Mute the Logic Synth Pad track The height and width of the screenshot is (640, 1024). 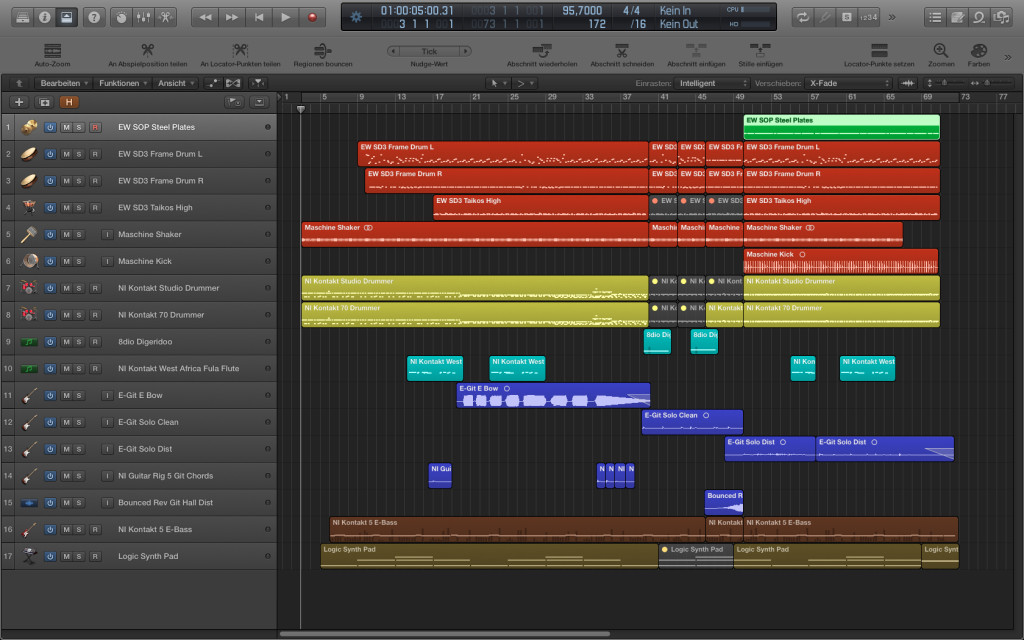66,556
